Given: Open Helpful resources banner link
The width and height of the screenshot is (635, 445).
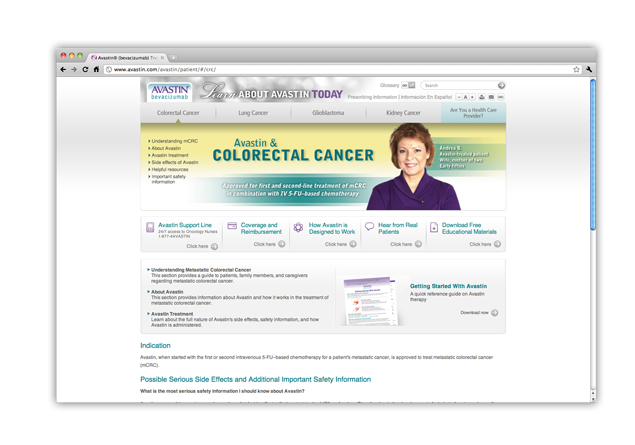Looking at the screenshot, I should point(170,169).
